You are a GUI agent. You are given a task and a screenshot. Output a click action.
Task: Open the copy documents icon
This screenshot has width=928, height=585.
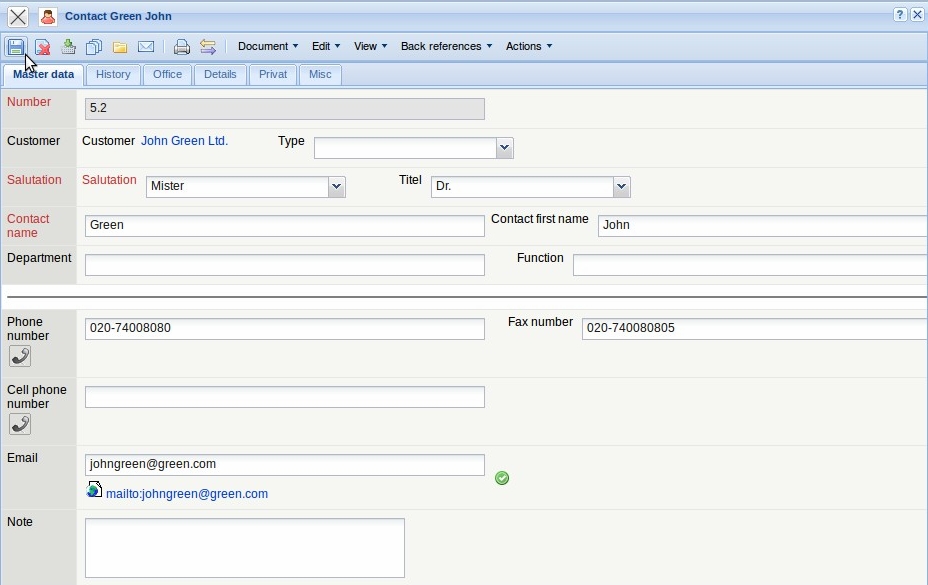[x=92, y=47]
